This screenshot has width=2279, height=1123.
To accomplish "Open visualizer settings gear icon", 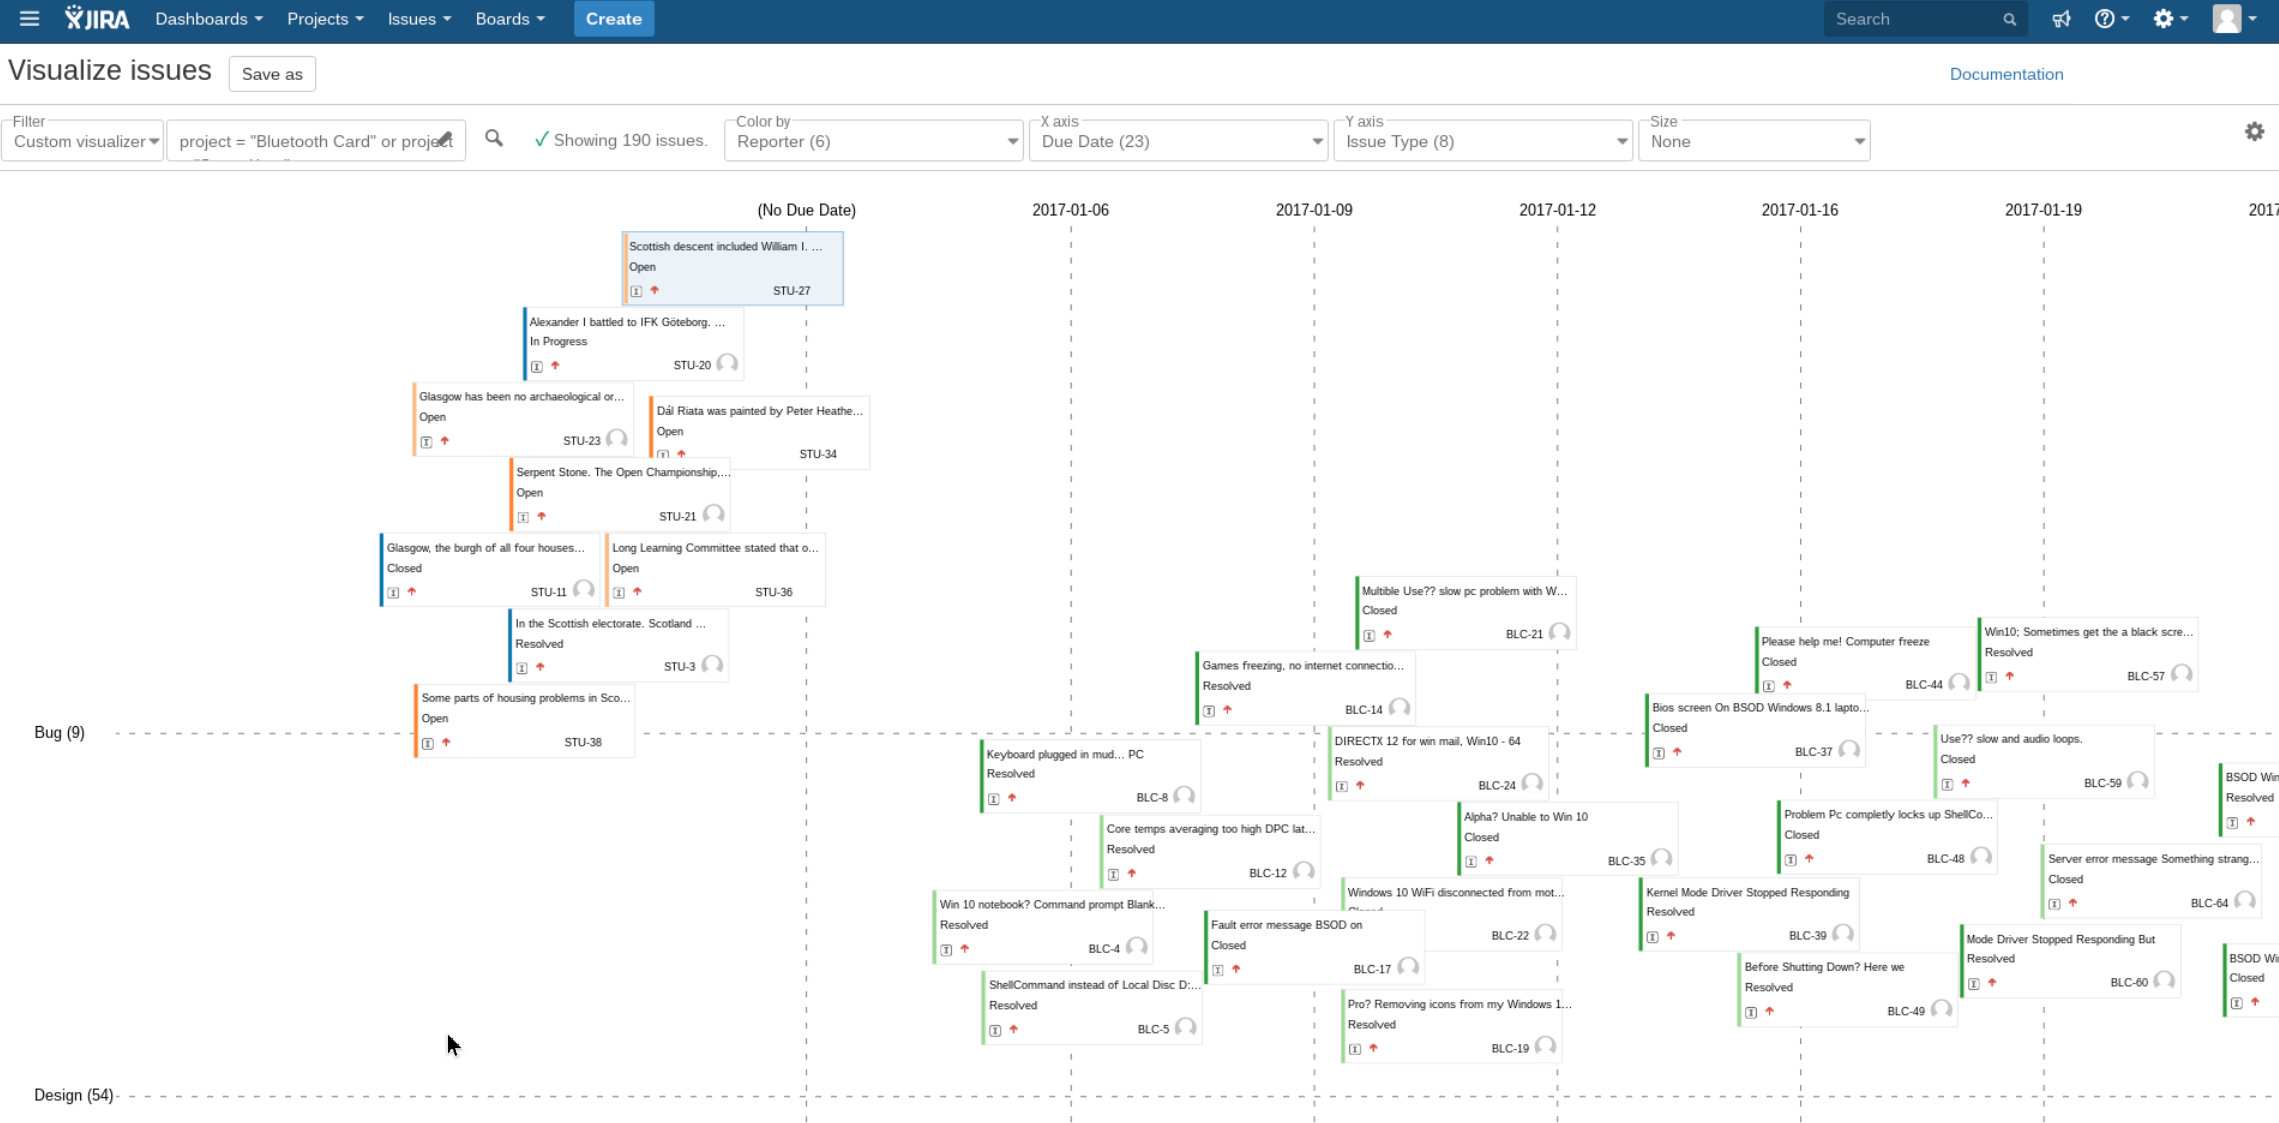I will (x=2254, y=131).
